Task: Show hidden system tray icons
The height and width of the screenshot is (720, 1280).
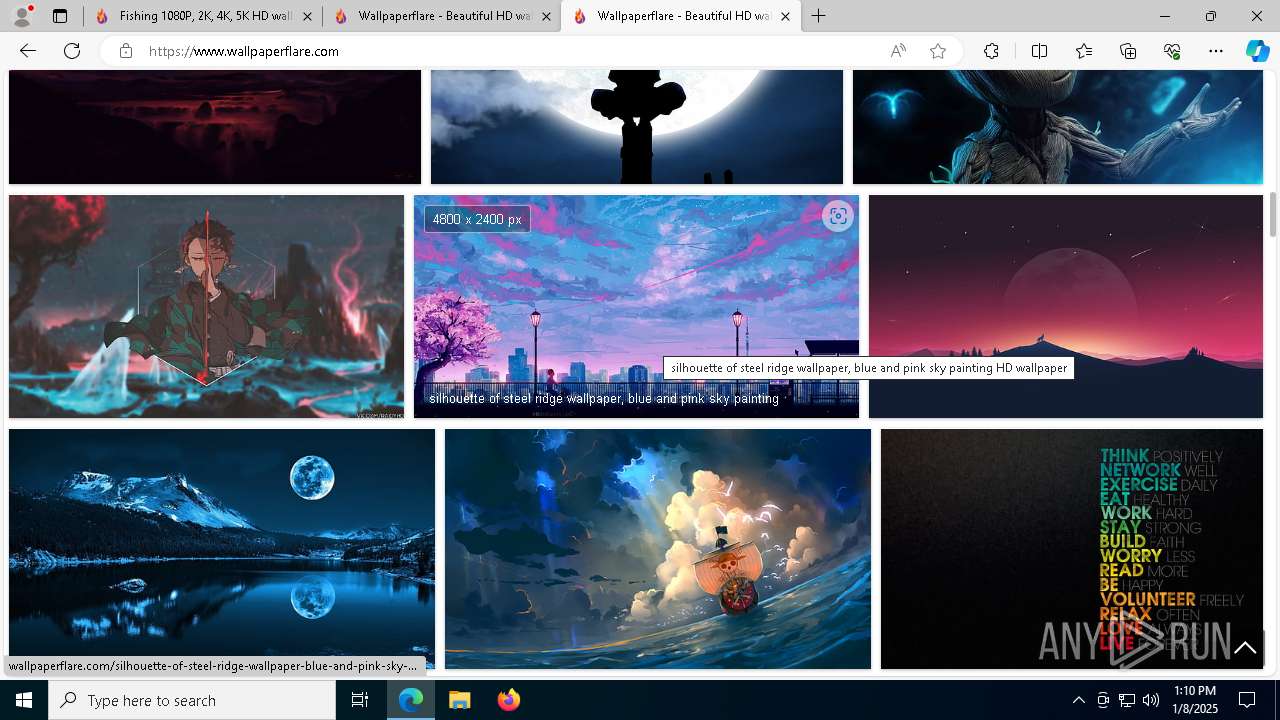Action: (1078, 700)
